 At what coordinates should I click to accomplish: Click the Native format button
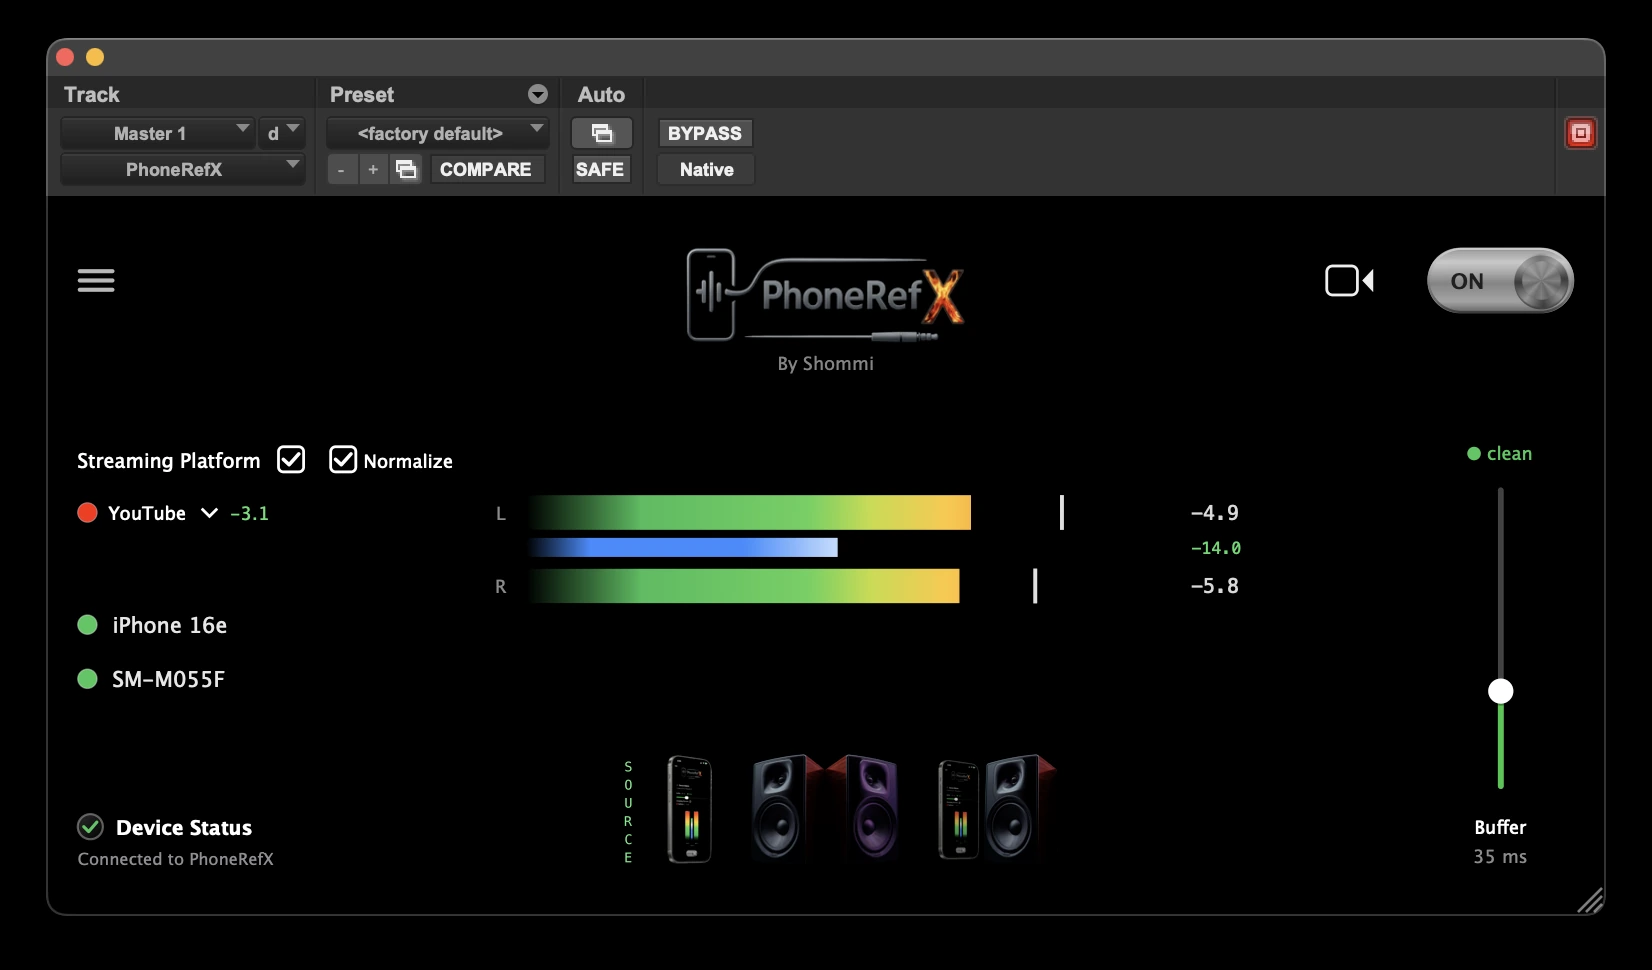coord(706,169)
